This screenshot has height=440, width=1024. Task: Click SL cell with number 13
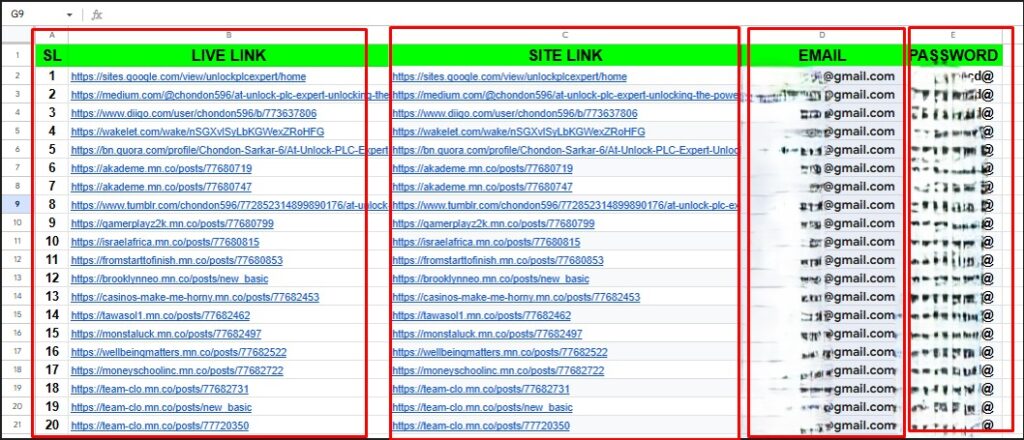pyautogui.click(x=51, y=297)
